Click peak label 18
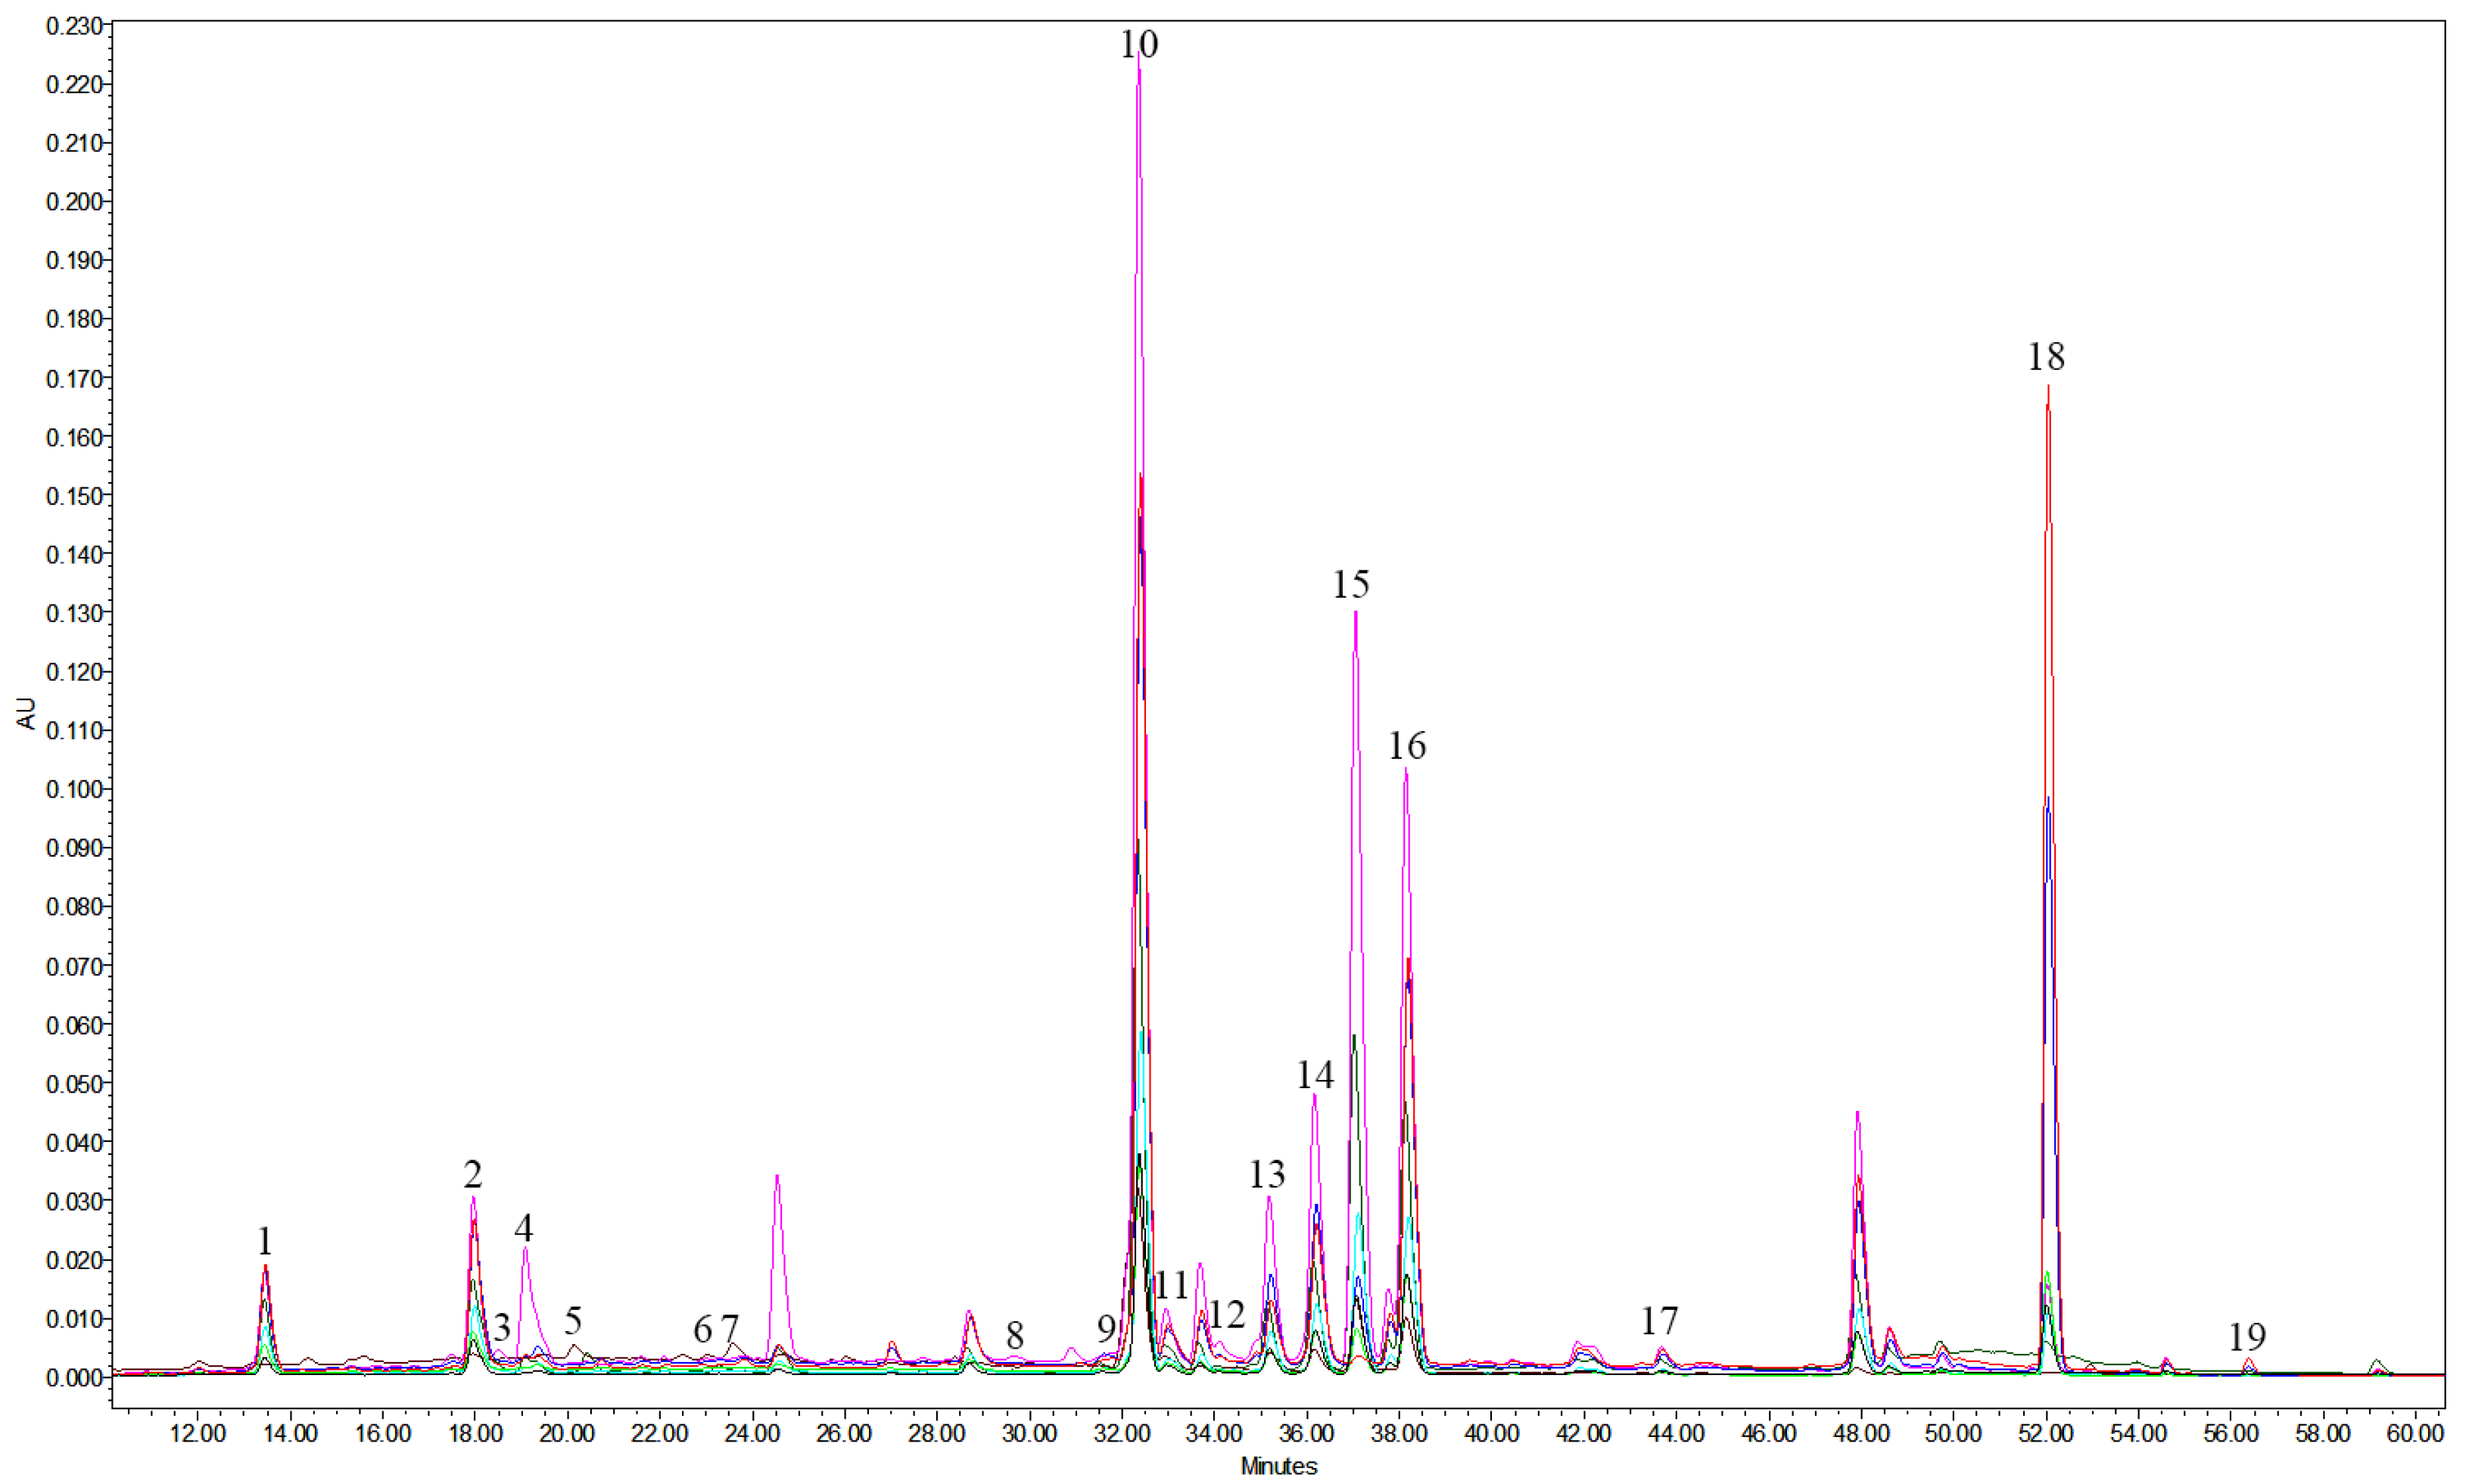The image size is (2469, 1484). 2045,357
